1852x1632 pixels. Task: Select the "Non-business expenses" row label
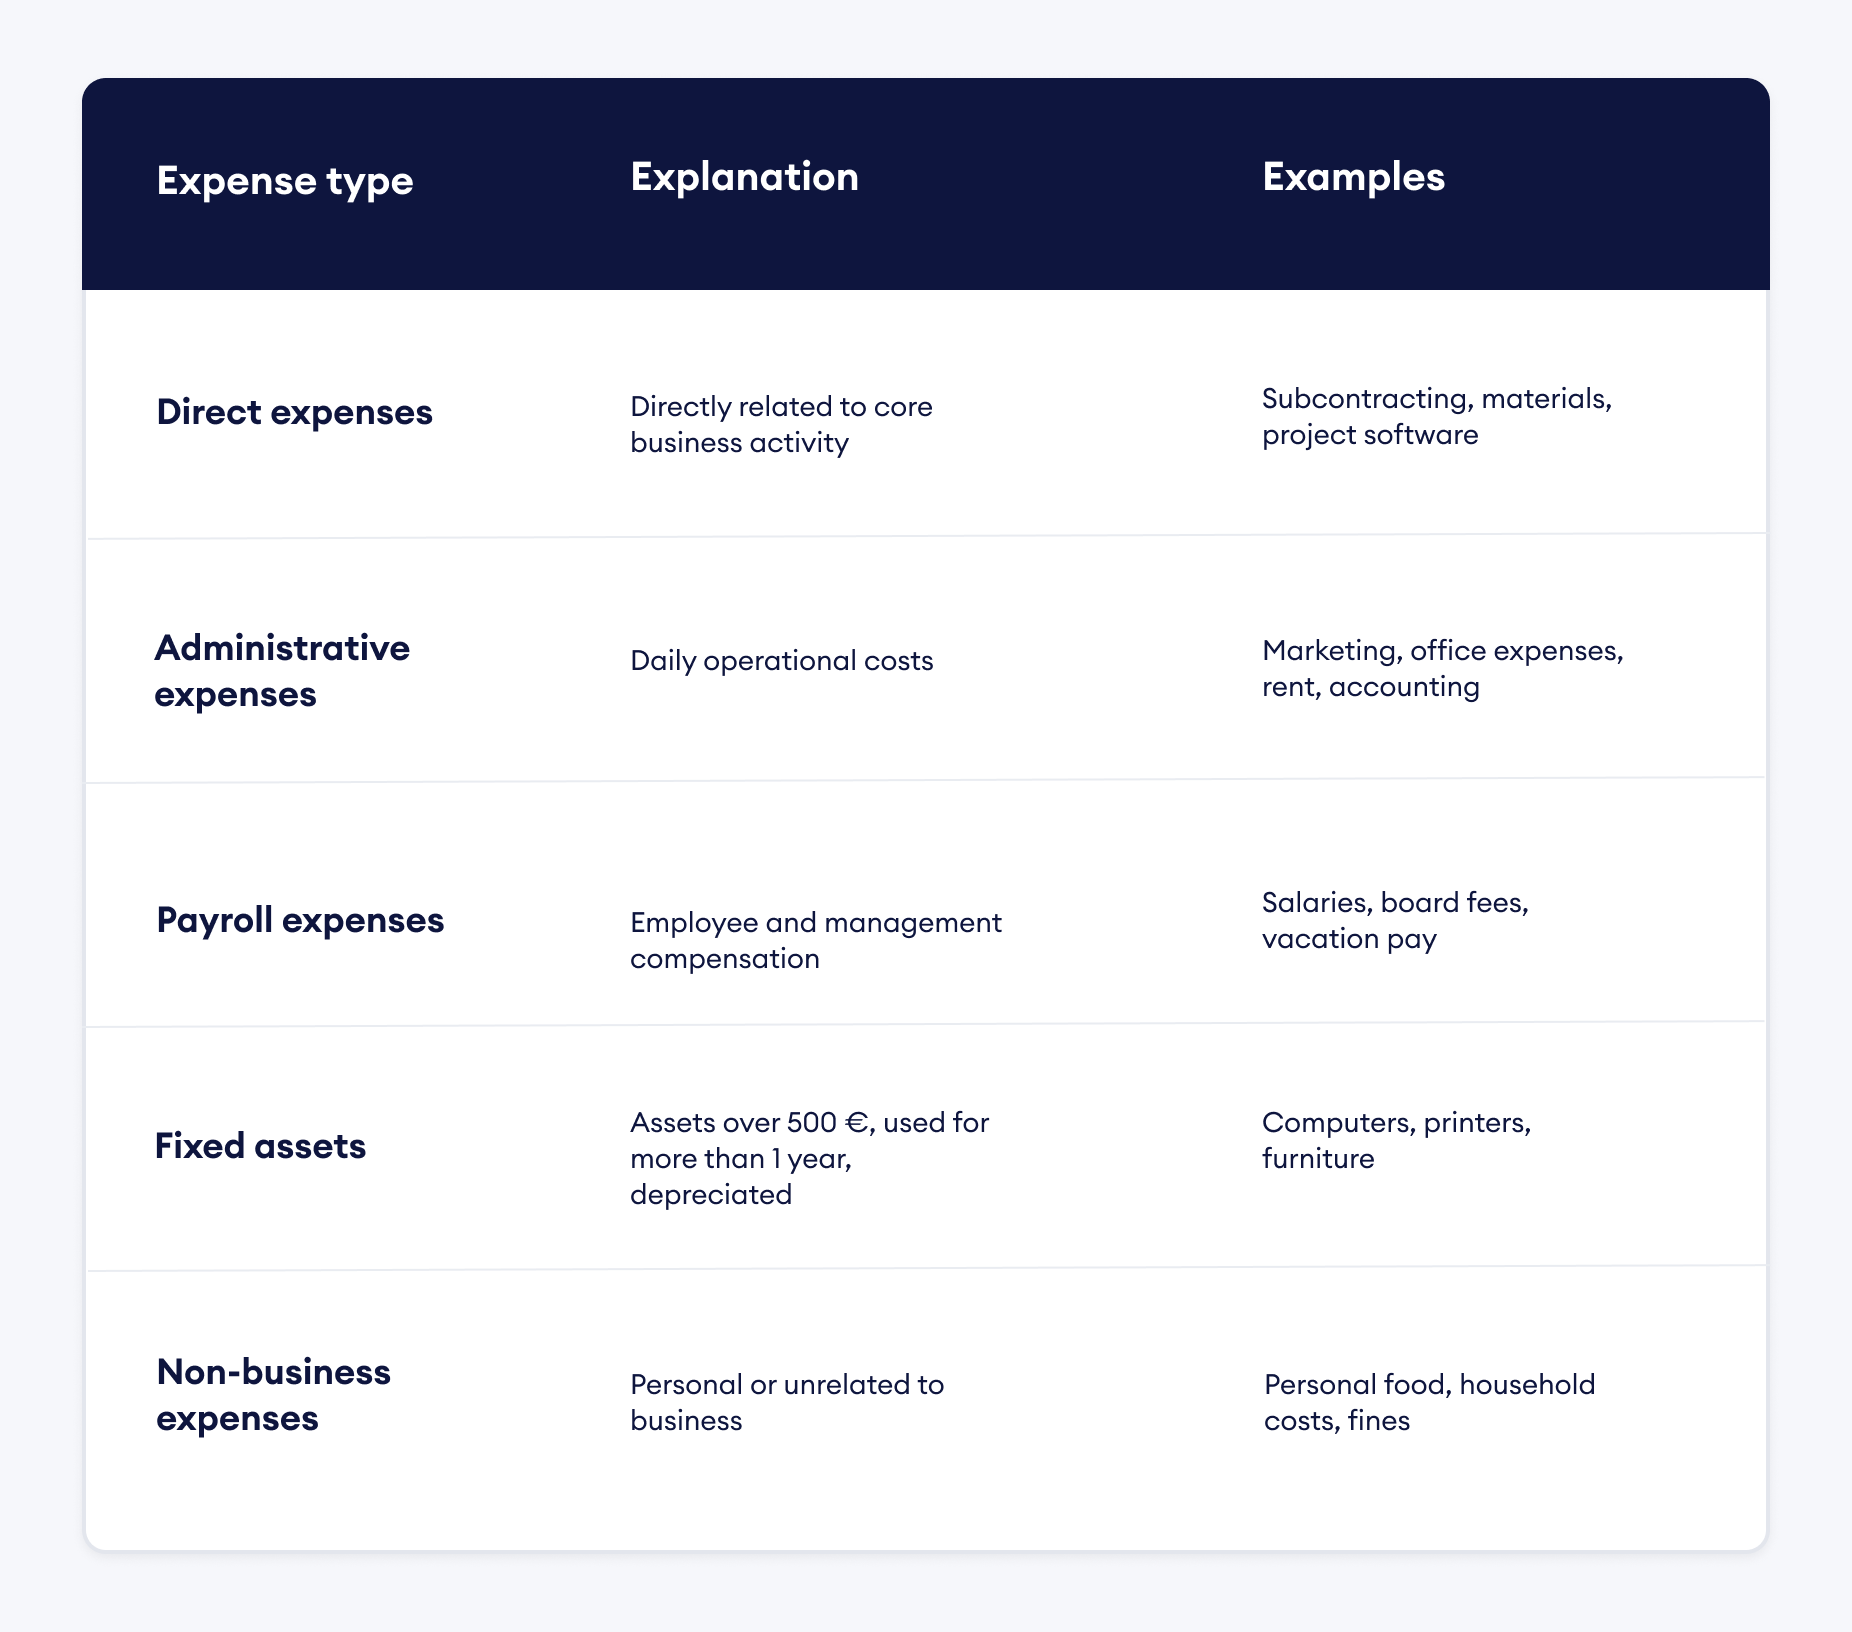click(x=273, y=1395)
